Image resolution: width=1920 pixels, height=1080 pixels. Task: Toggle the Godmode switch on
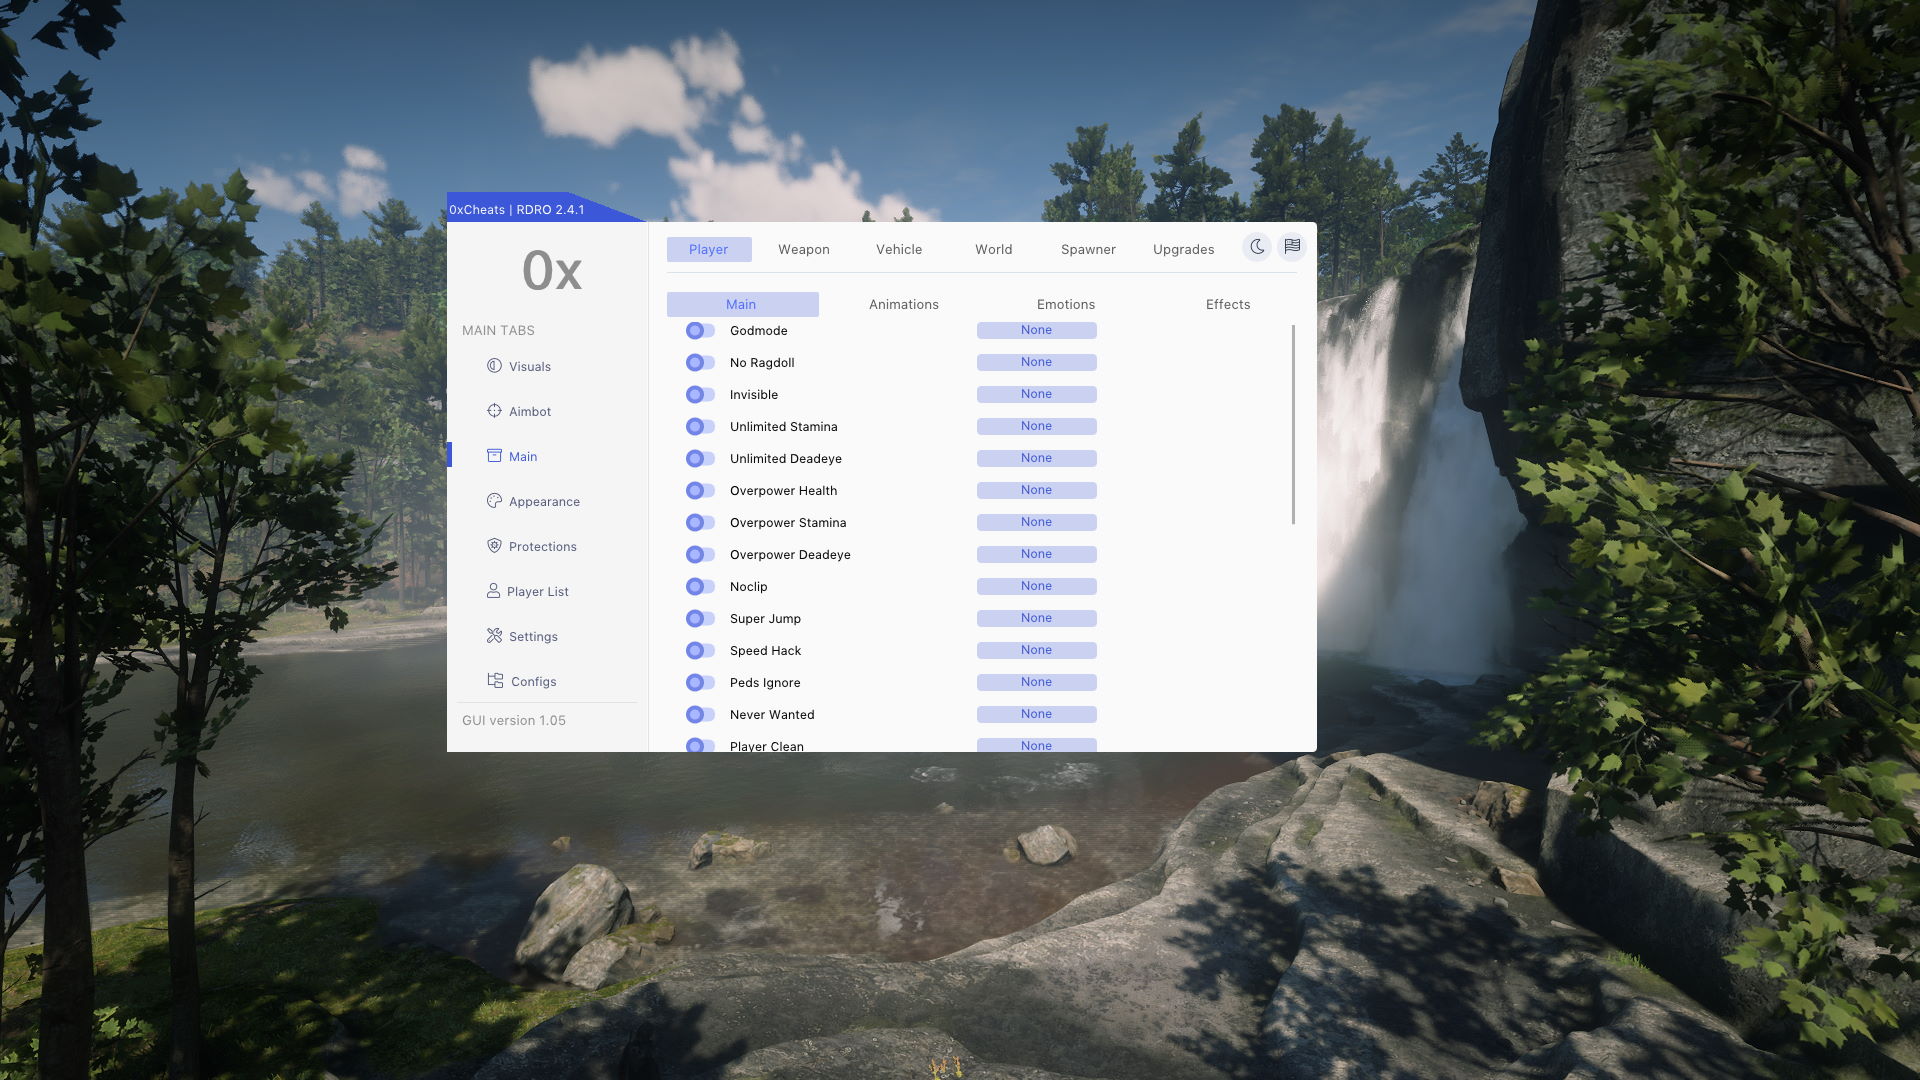pos(699,330)
